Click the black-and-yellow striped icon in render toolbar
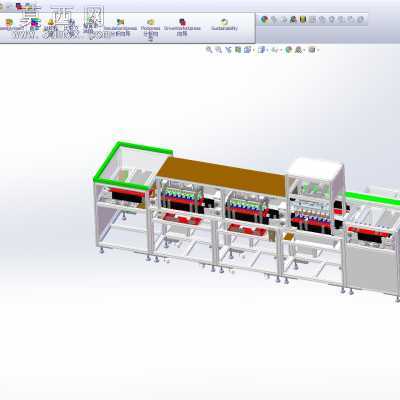 [x=303, y=20]
